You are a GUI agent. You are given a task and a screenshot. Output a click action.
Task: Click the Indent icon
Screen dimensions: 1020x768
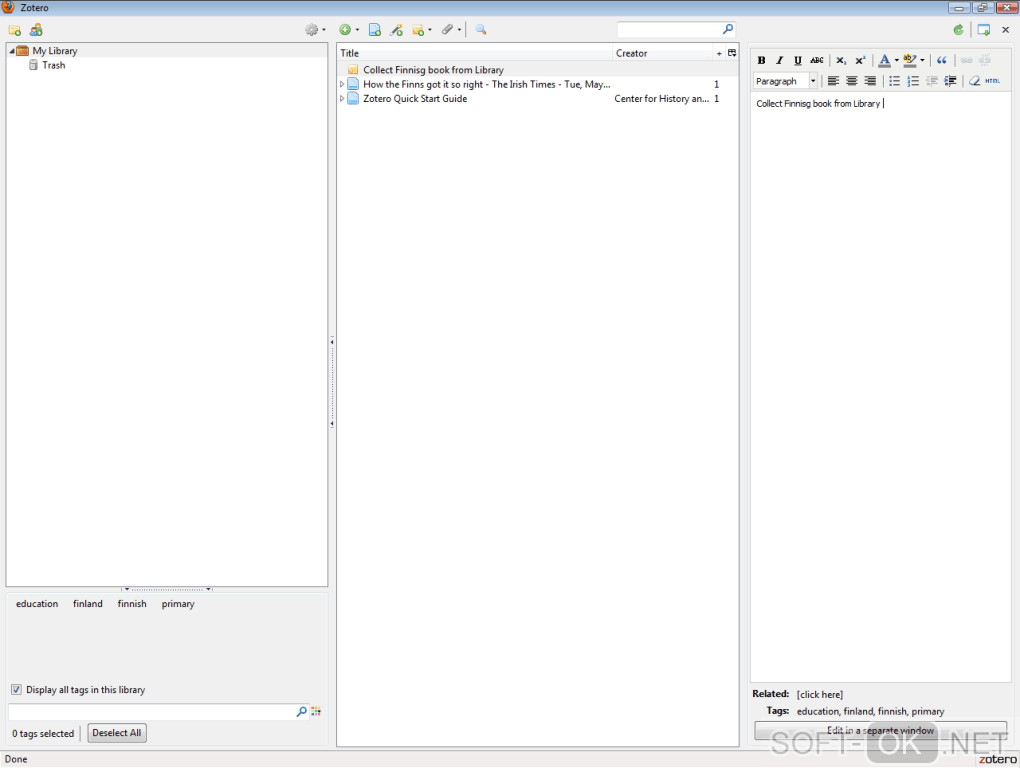point(950,81)
